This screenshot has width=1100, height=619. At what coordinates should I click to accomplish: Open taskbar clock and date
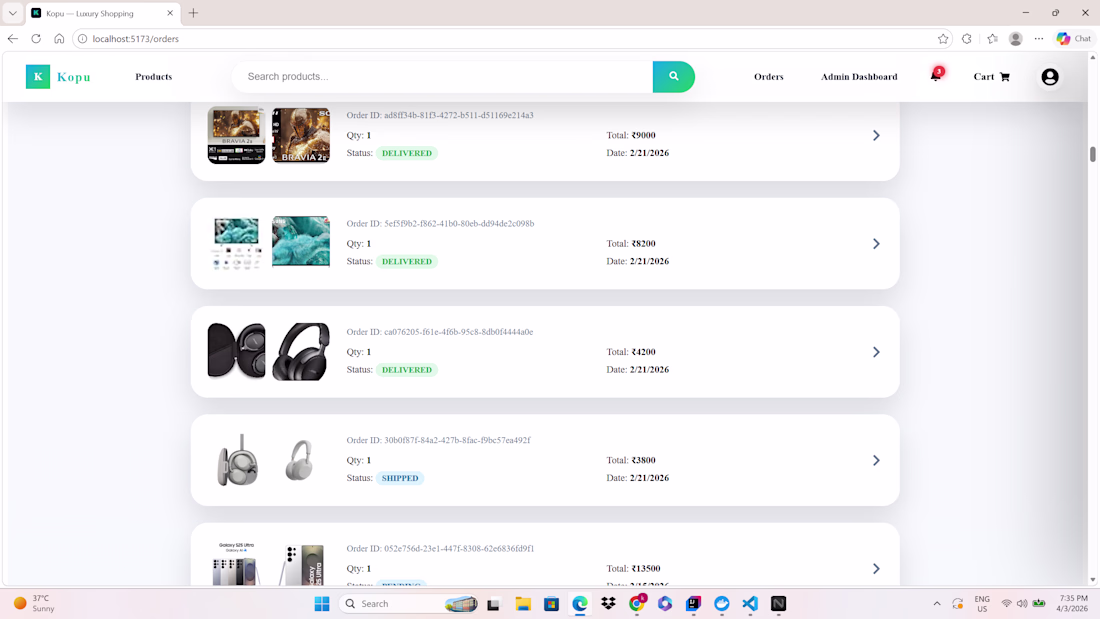tap(1073, 604)
